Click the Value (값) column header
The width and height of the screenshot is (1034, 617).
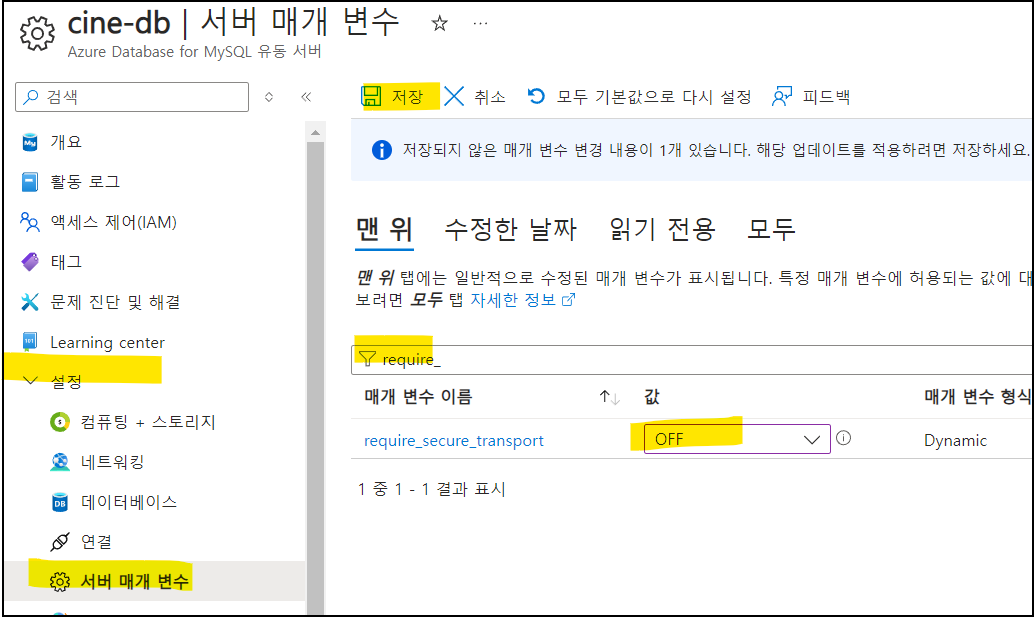pos(652,397)
